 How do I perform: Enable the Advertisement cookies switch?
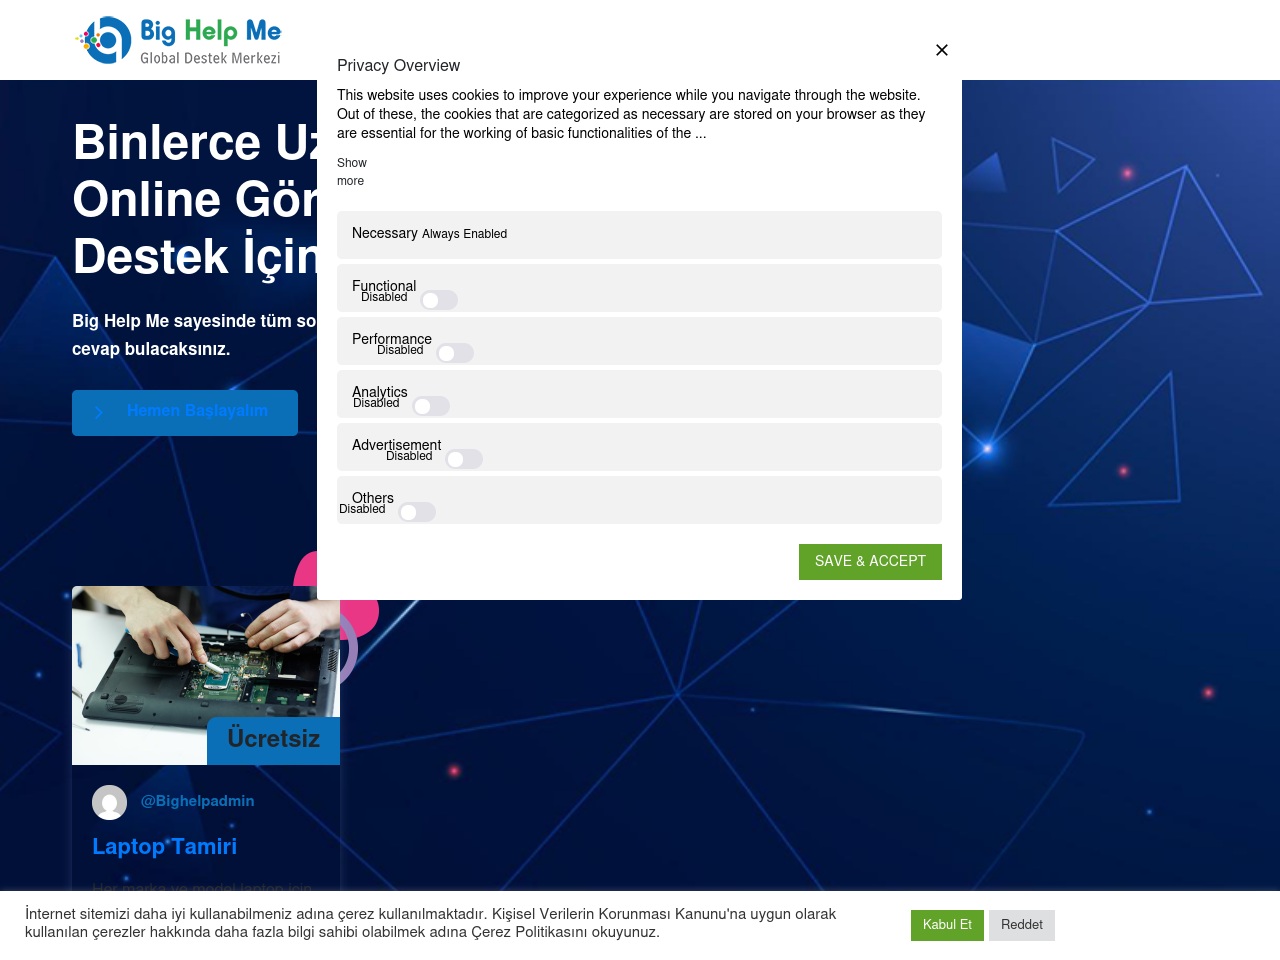coord(464,459)
